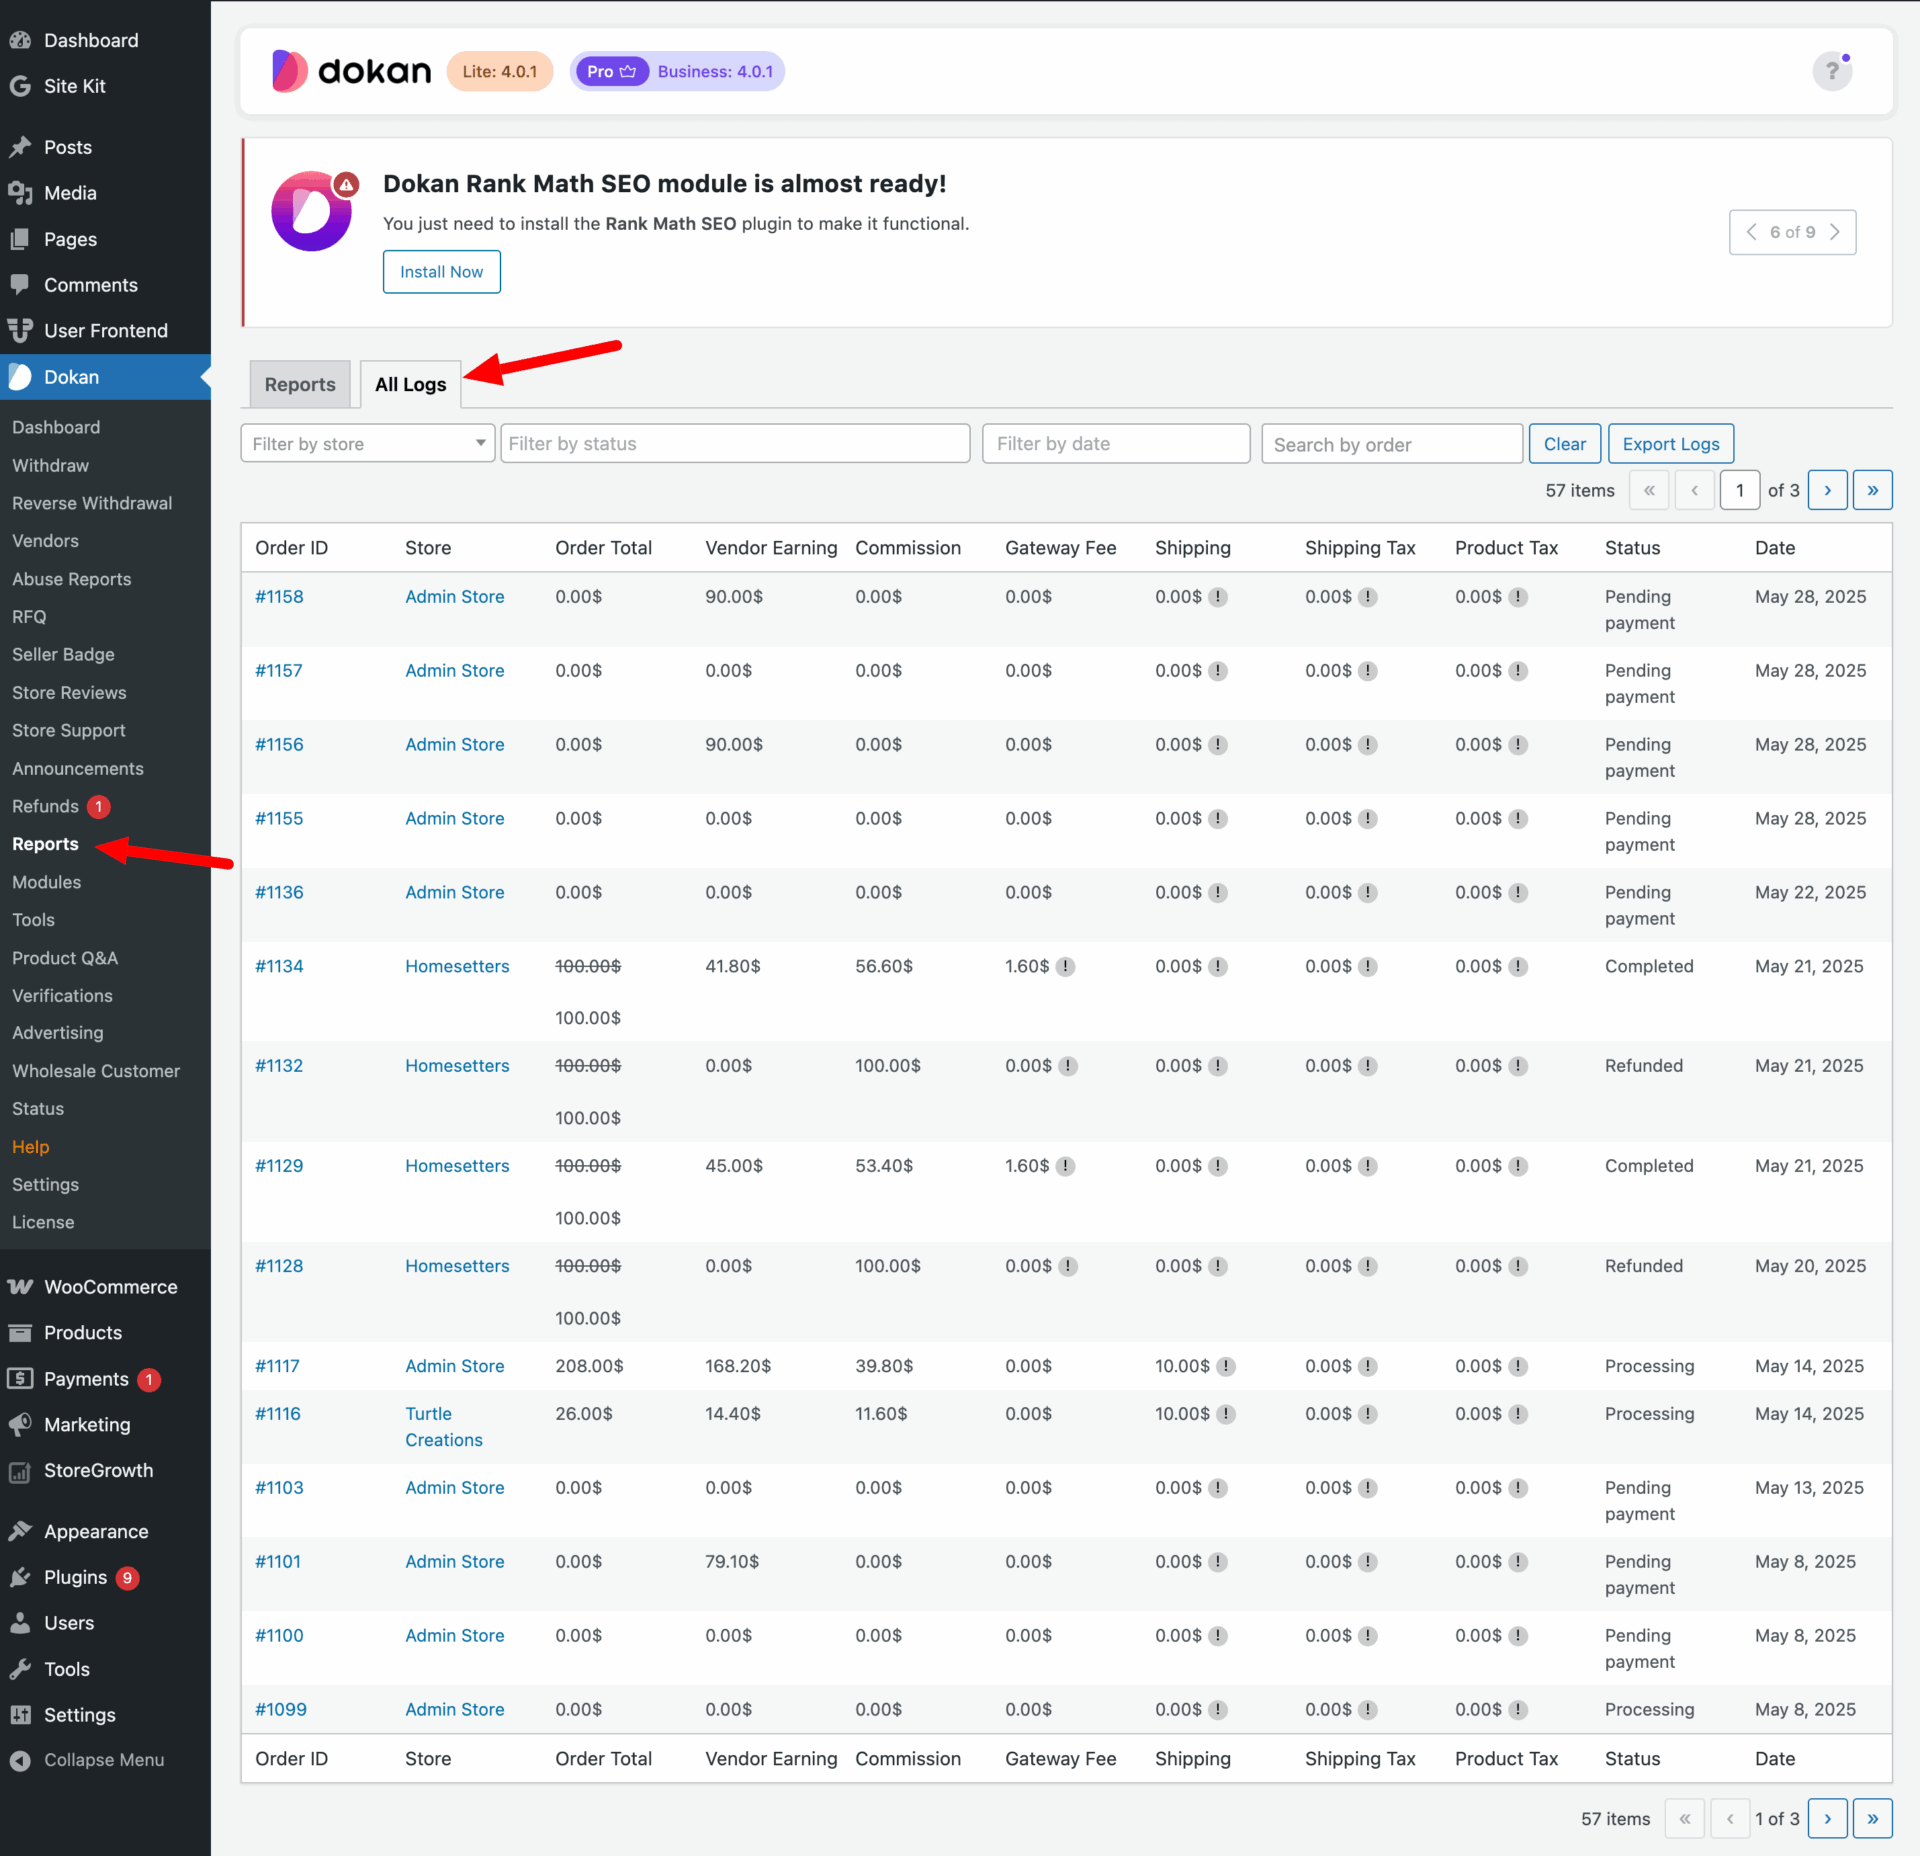
Task: Click Gateway Fee info icon for order #1129
Action: (1066, 1166)
